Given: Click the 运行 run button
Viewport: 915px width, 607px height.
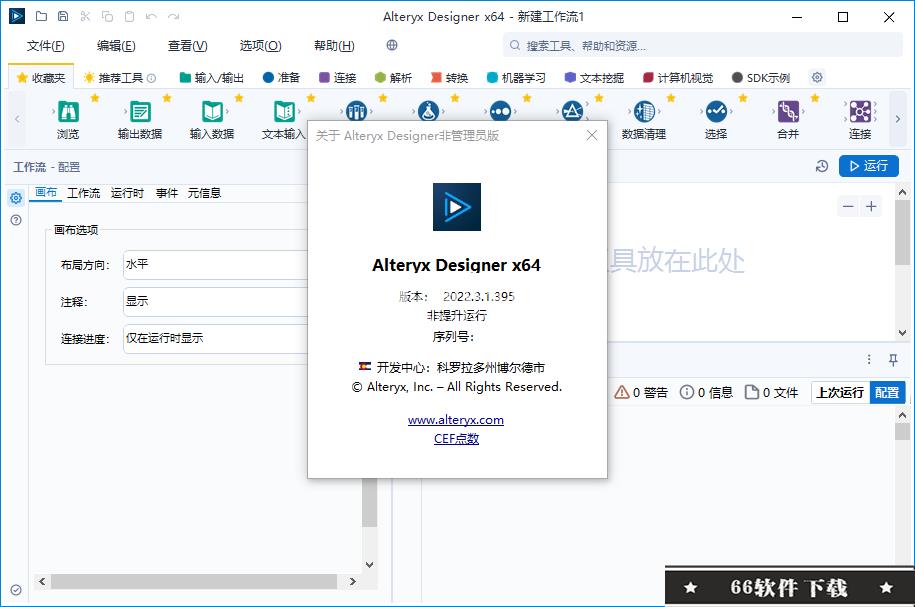Looking at the screenshot, I should click(x=868, y=166).
